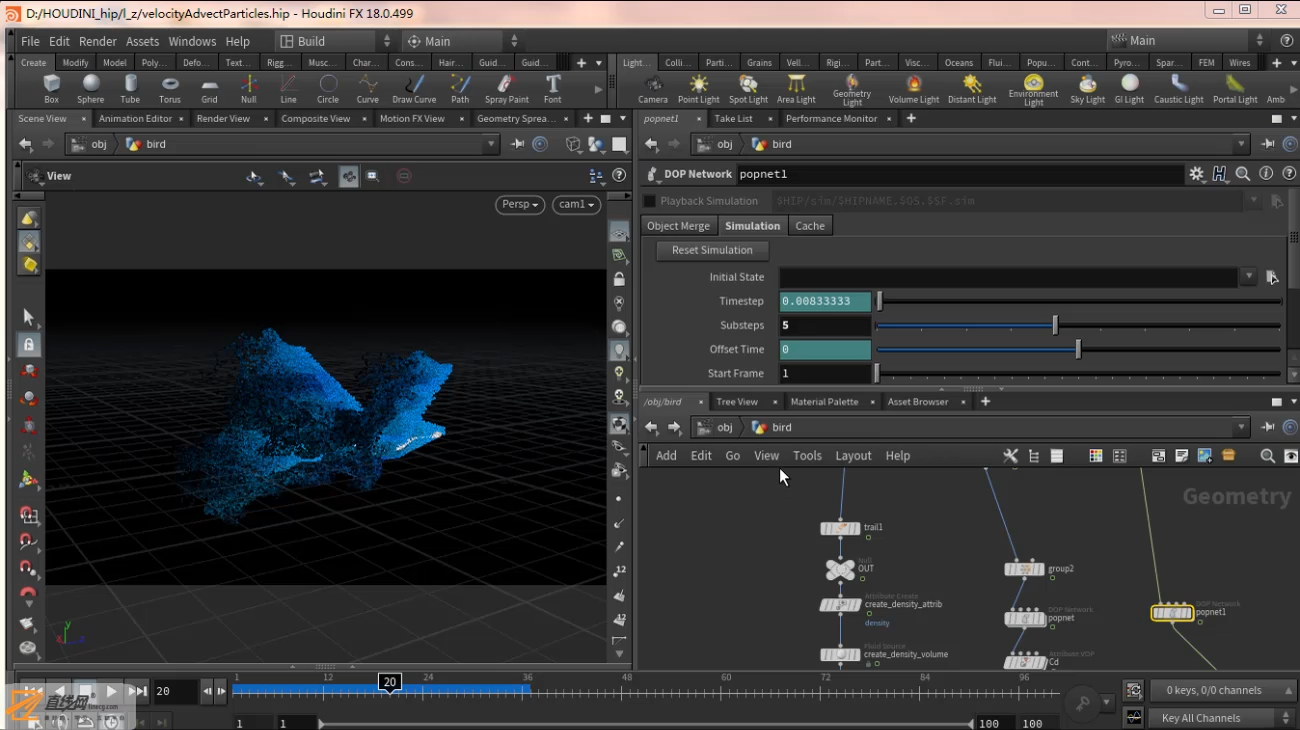This screenshot has height=730, width=1300.
Task: Open the Material Palette tab
Action: point(824,402)
